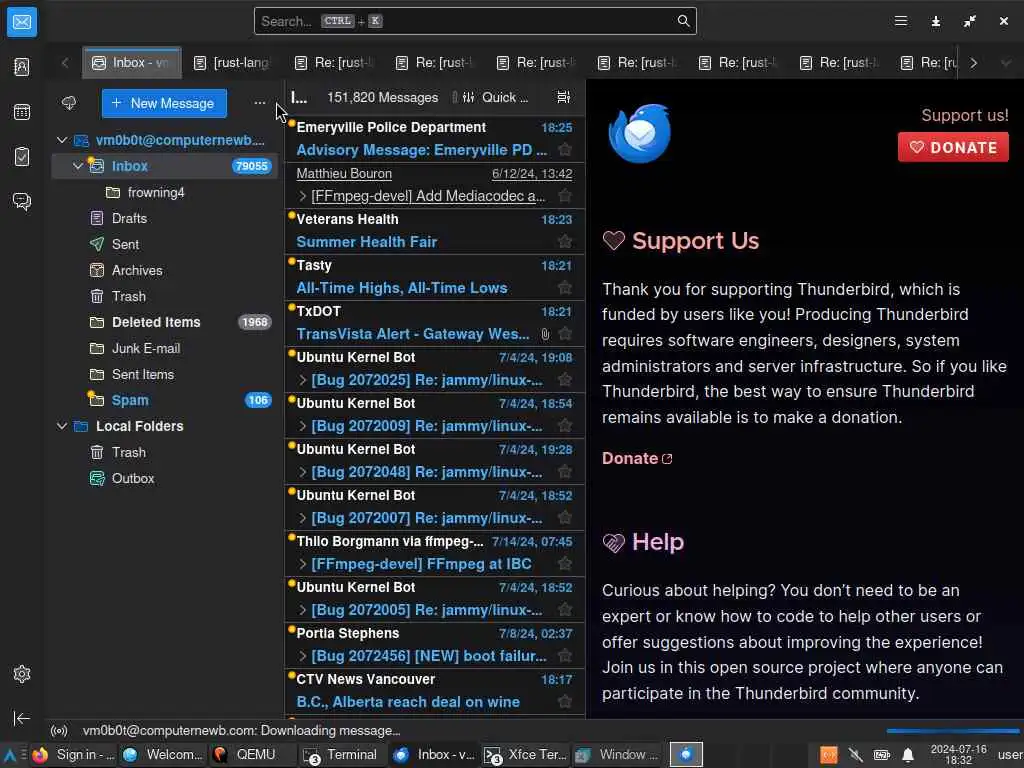The height and width of the screenshot is (768, 1024).
Task: Click the muted volume tray icon
Action: (x=856, y=756)
